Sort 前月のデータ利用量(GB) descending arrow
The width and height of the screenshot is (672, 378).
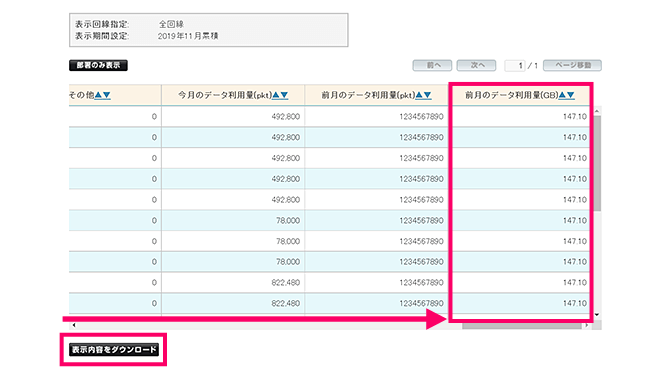tap(570, 95)
